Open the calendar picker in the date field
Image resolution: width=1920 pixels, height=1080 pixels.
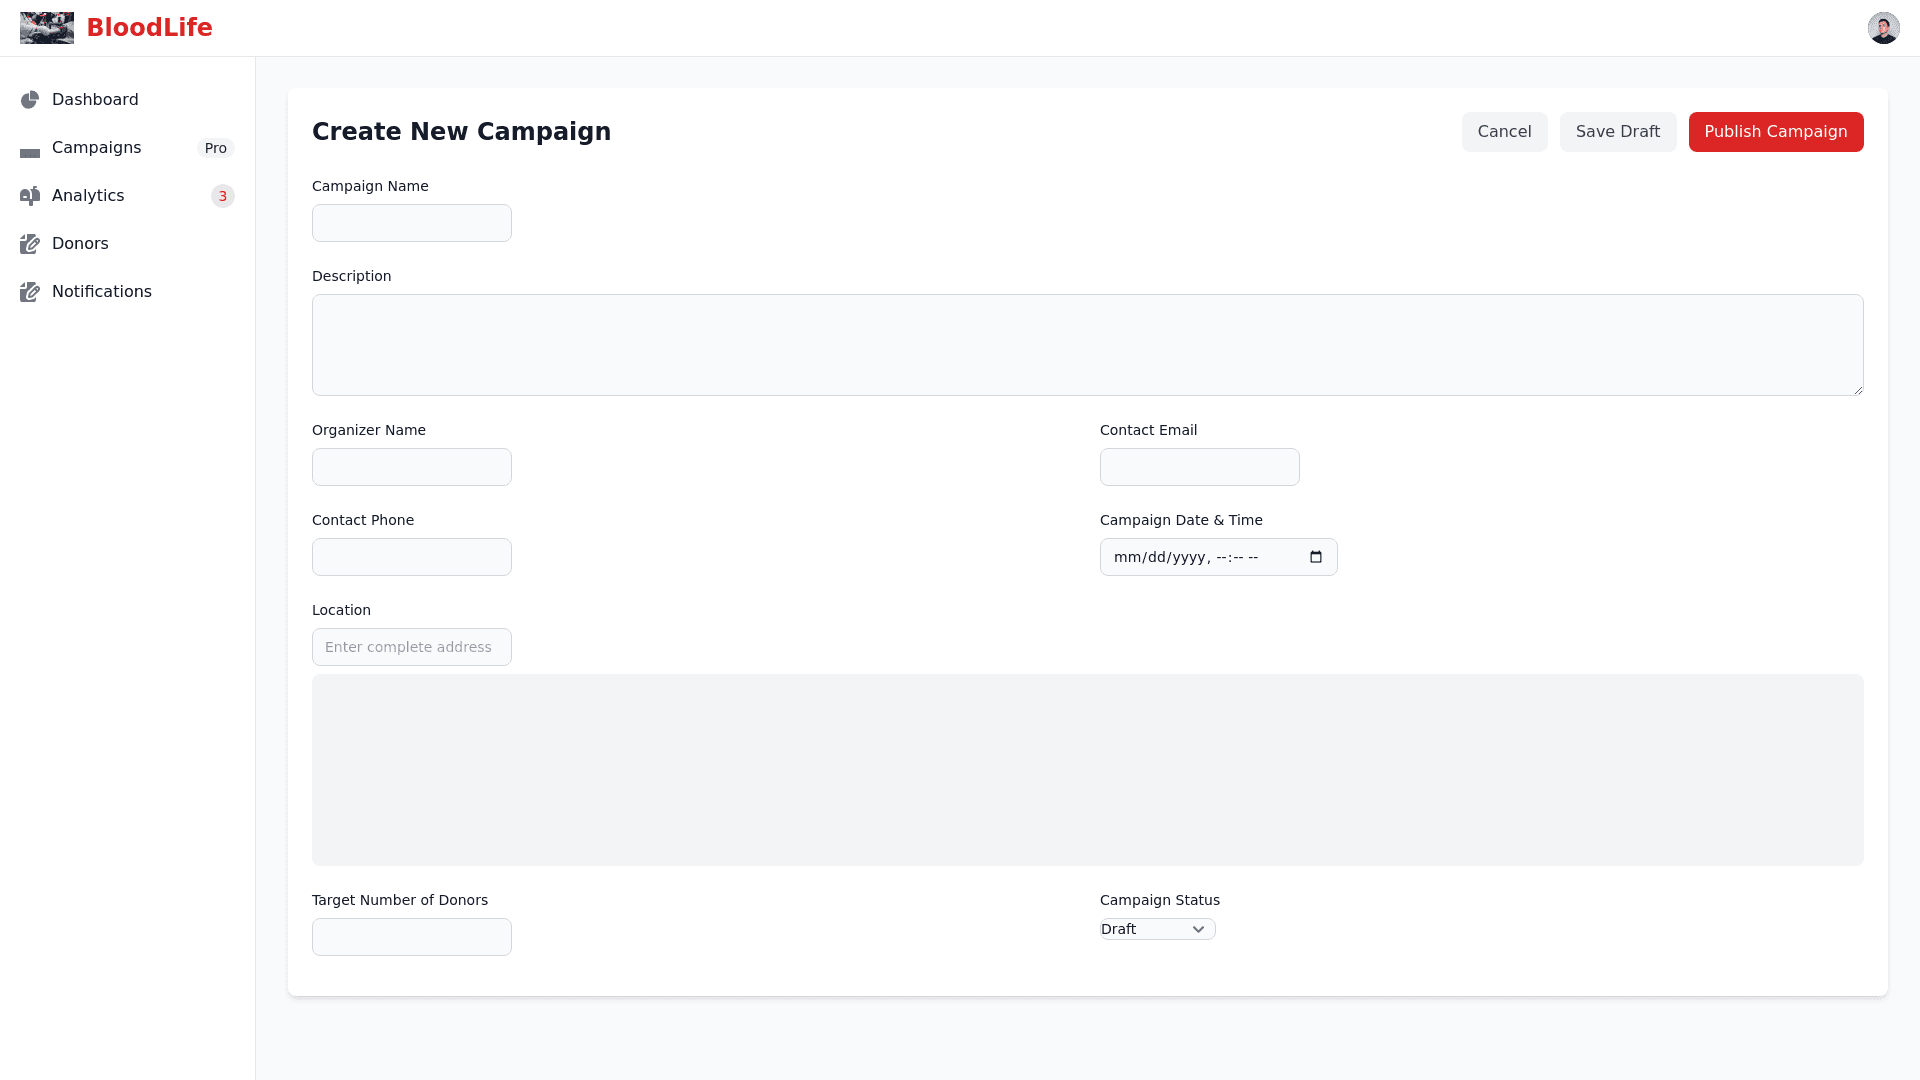(x=1316, y=557)
